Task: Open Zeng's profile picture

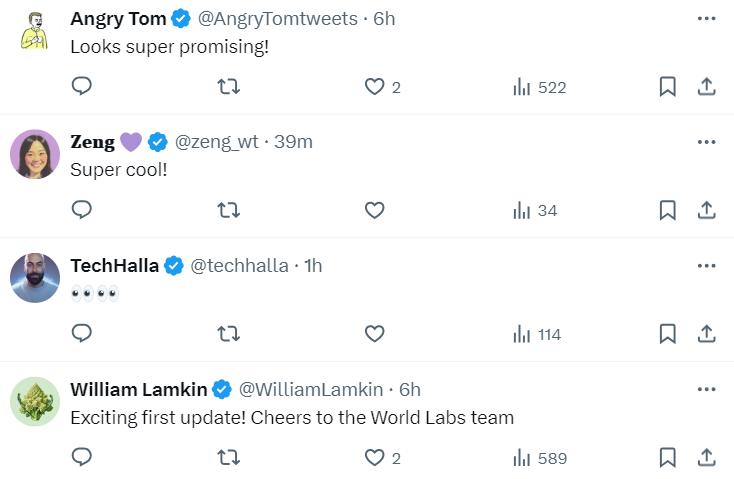Action: 35,154
